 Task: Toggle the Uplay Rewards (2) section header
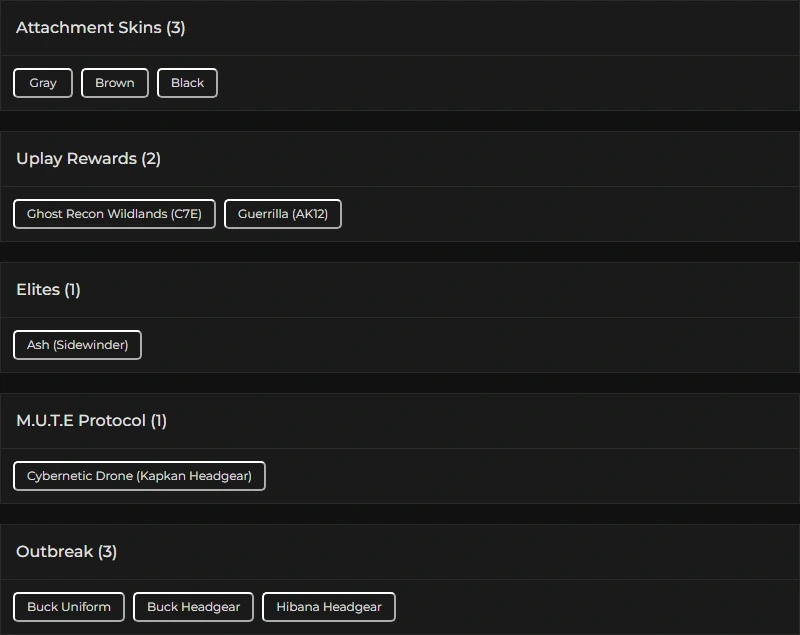coord(88,159)
